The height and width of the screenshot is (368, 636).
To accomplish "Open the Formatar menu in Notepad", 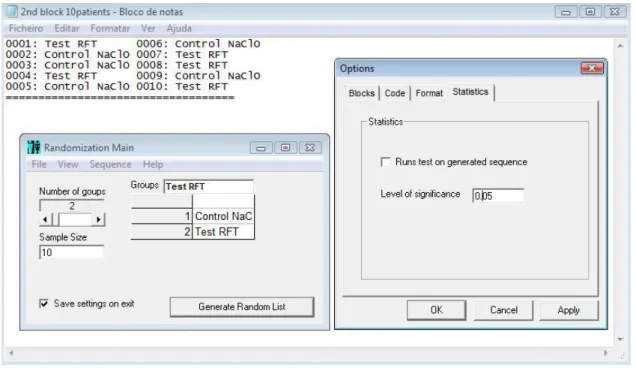I will tap(110, 28).
